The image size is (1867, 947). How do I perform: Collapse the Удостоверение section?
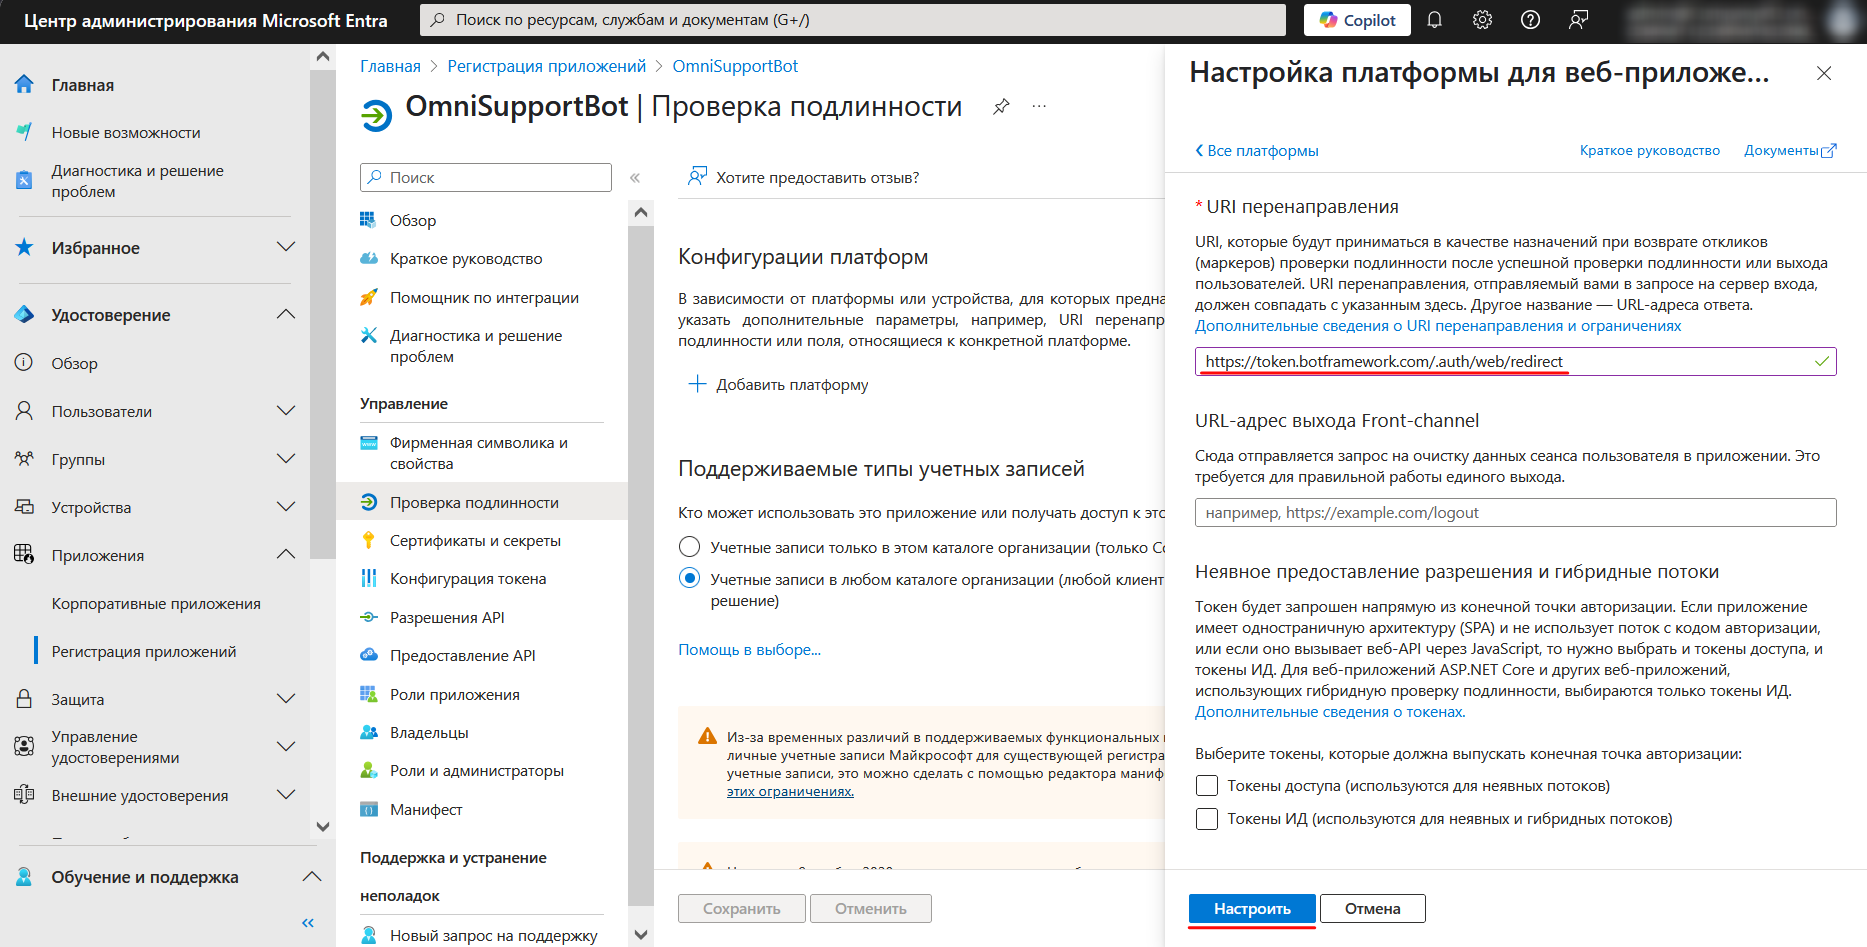pos(286,314)
